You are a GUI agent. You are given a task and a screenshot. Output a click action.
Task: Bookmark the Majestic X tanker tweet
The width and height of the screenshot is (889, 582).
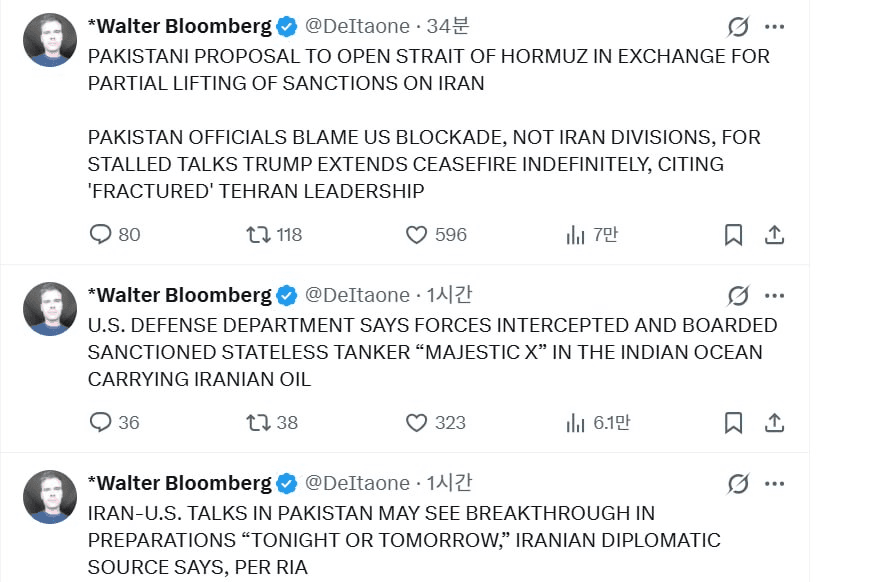[x=733, y=423]
